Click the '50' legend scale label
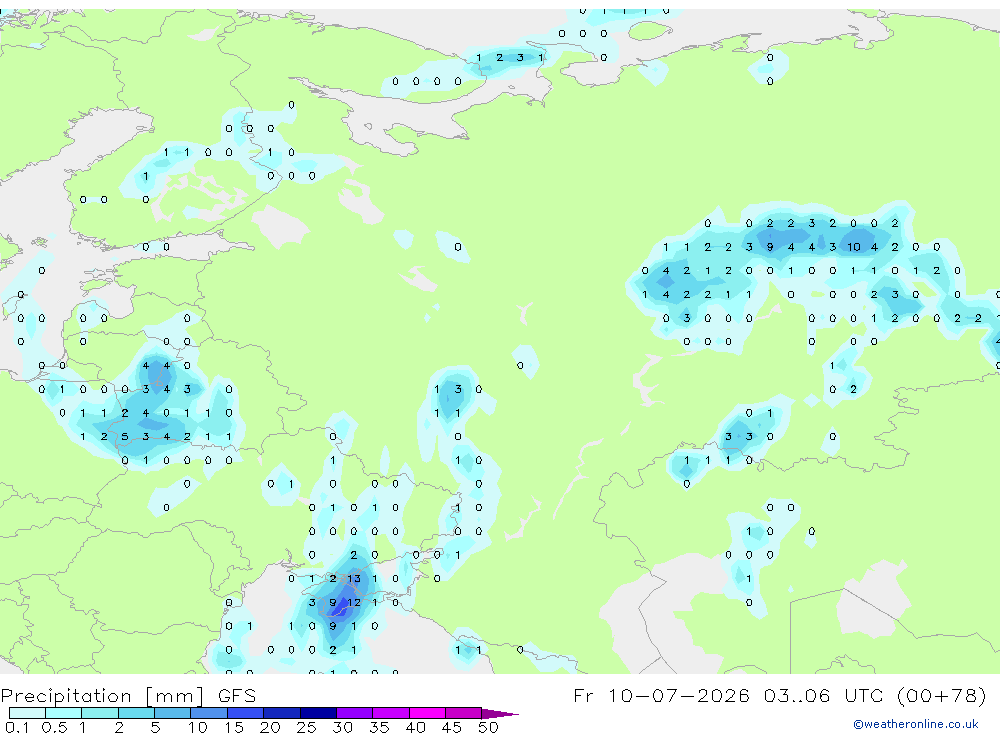This screenshot has width=1000, height=733. point(488,727)
